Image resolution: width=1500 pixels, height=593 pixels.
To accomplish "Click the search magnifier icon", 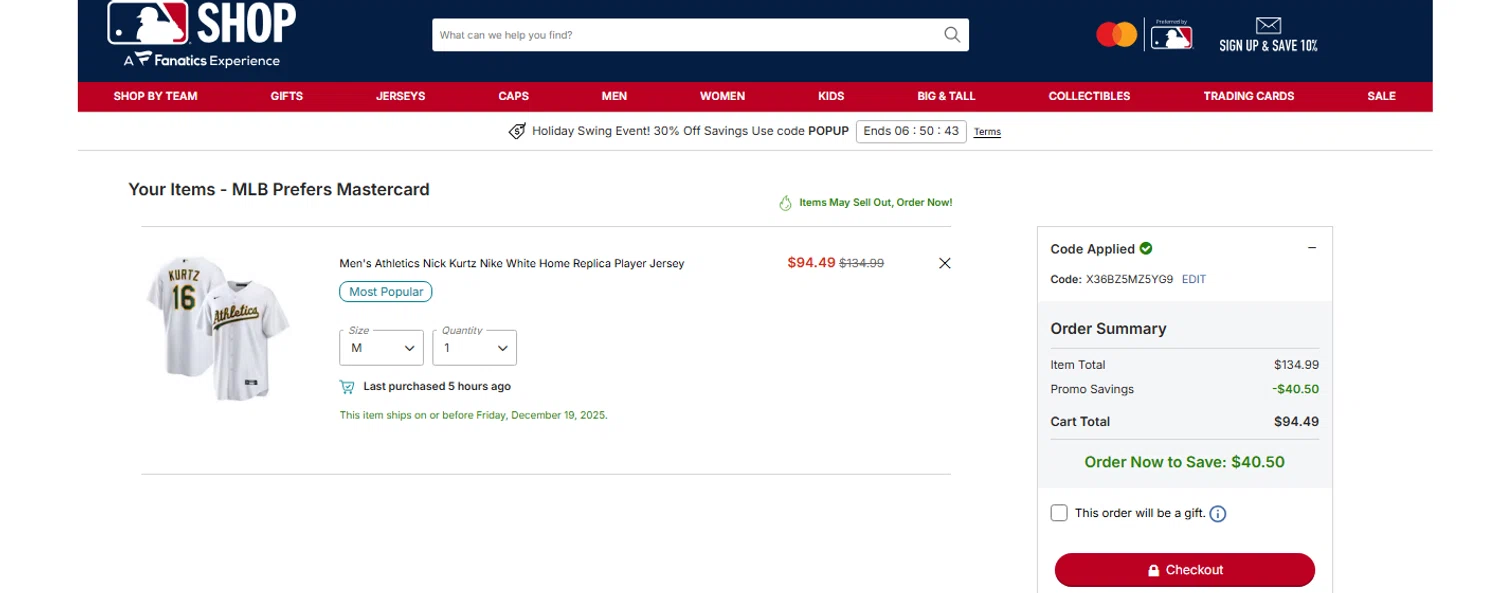I will coord(952,35).
